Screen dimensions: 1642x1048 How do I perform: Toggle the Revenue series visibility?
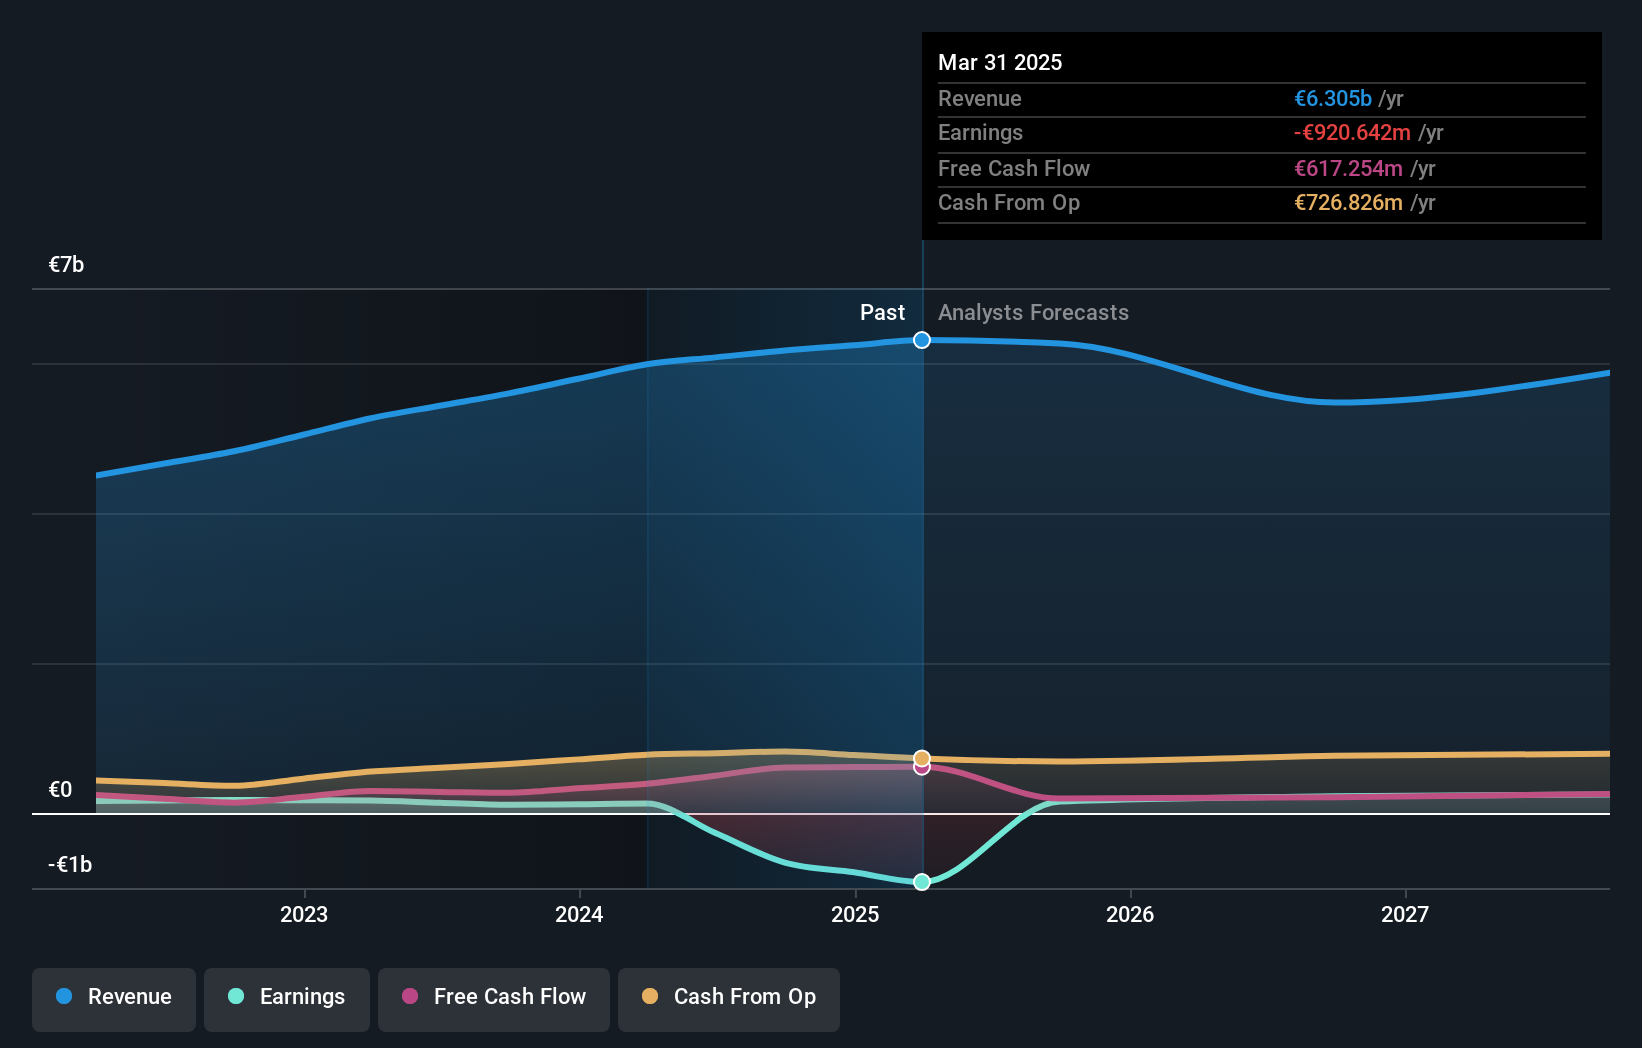click(x=113, y=999)
